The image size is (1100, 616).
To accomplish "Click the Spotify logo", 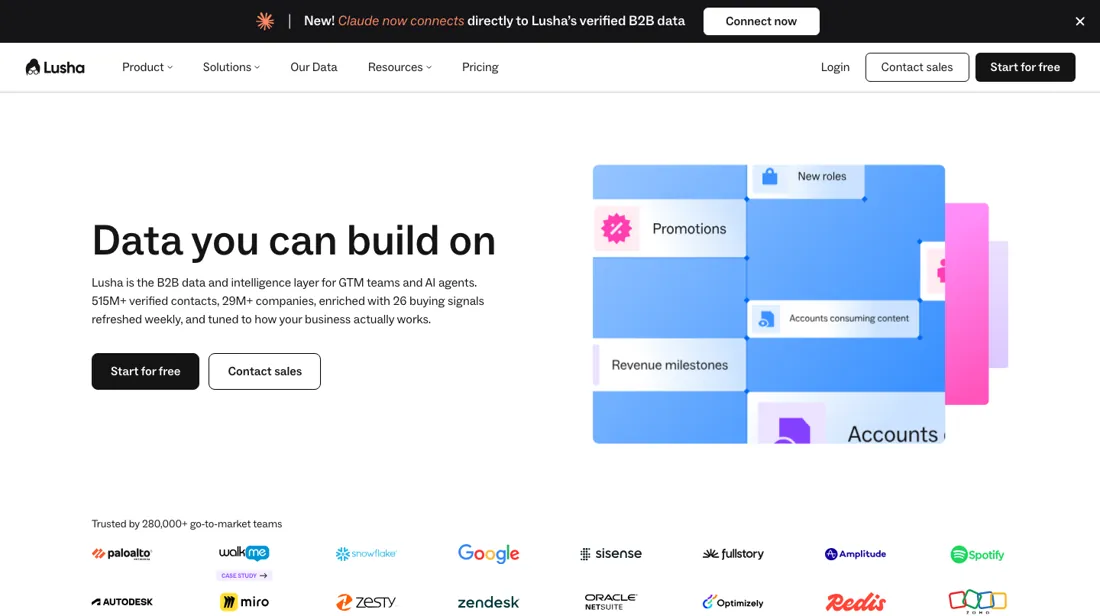I will (977, 554).
